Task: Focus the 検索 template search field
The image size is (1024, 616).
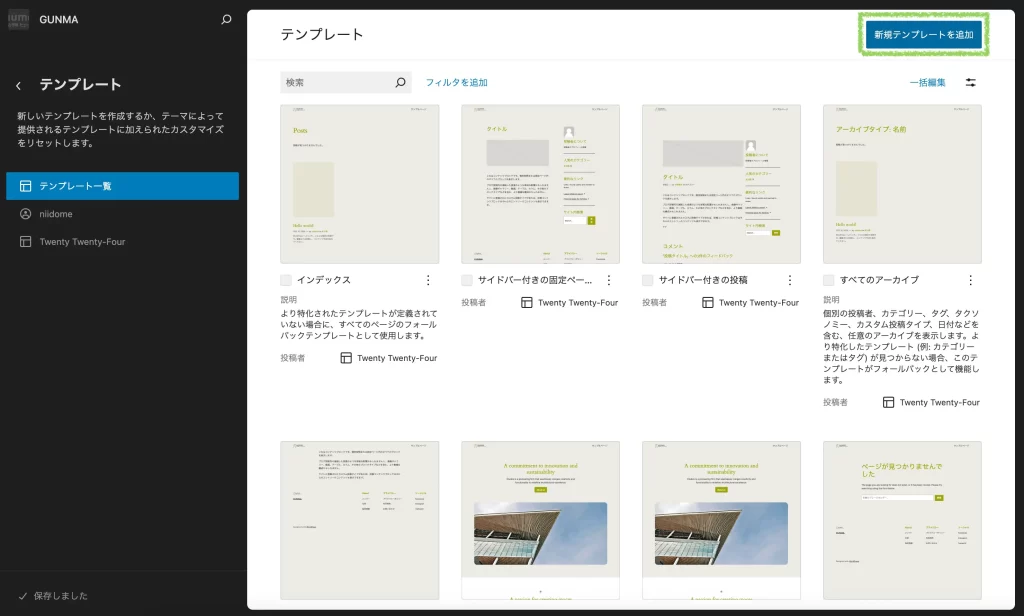Action: pos(335,83)
